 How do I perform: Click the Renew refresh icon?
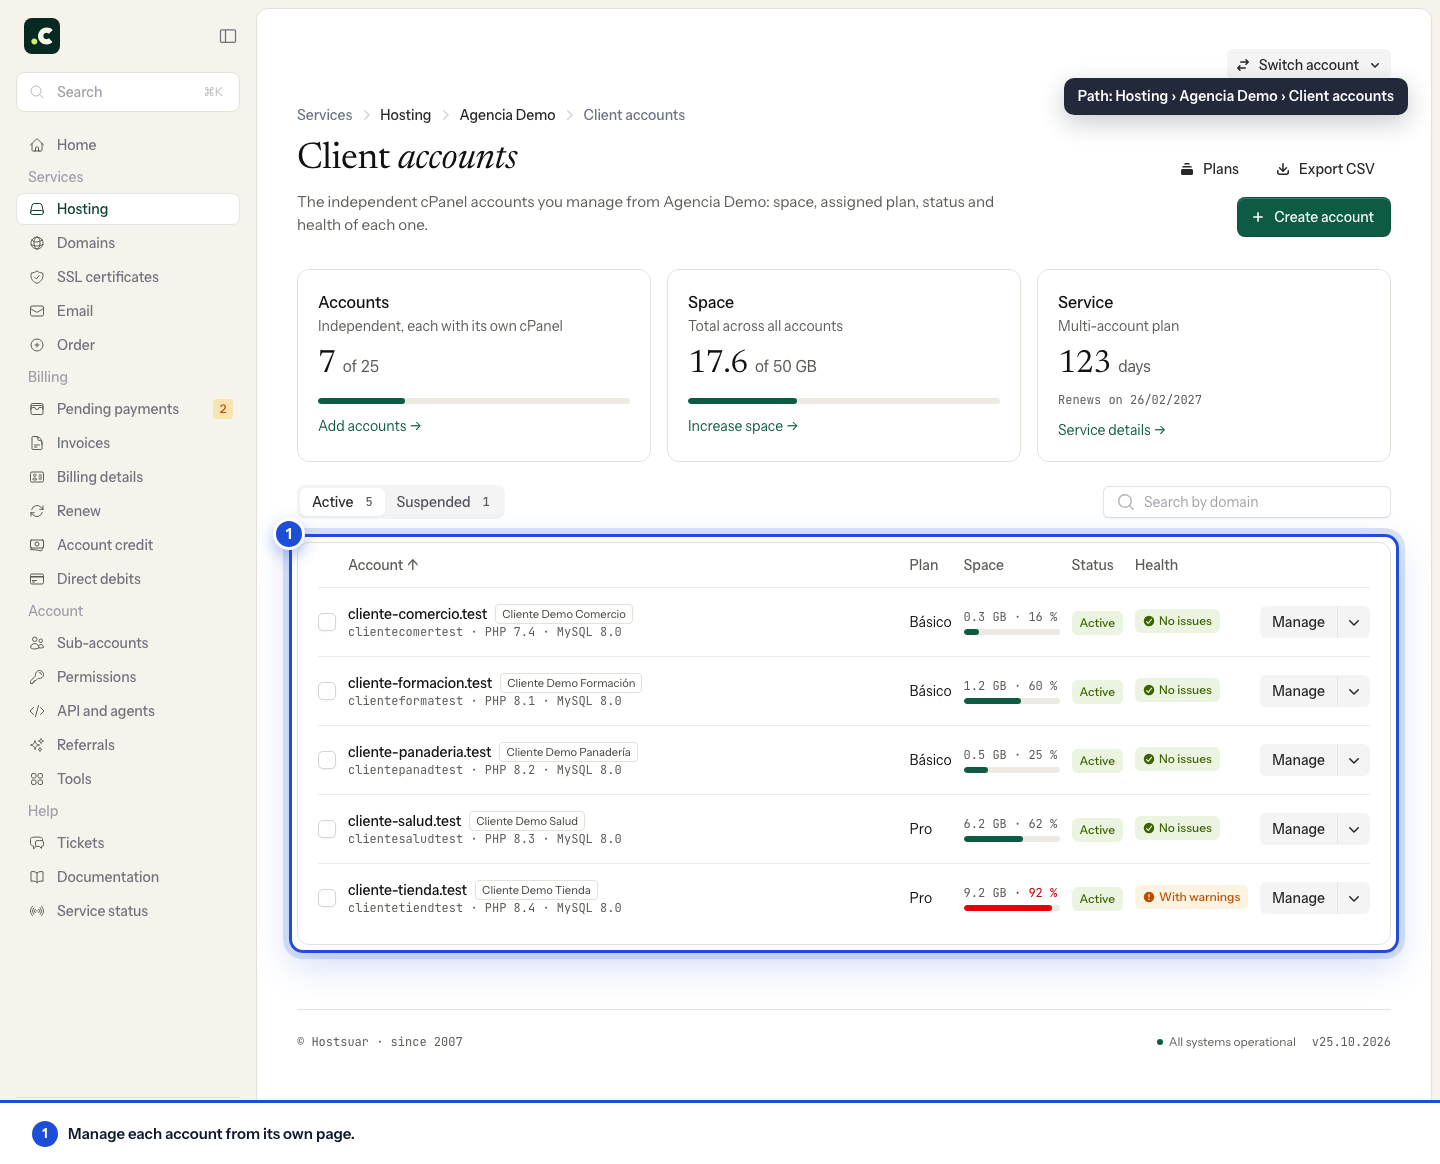(x=37, y=511)
